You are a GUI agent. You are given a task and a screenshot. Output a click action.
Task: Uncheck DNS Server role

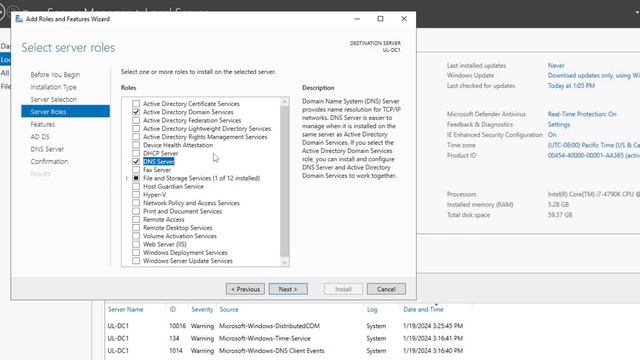click(x=136, y=162)
